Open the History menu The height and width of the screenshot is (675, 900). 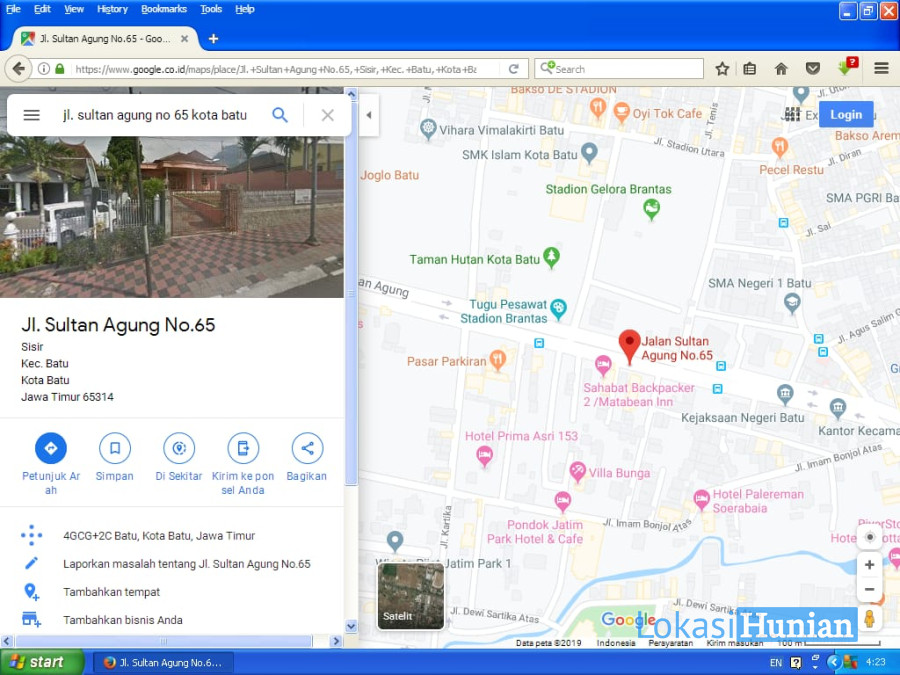pos(112,9)
